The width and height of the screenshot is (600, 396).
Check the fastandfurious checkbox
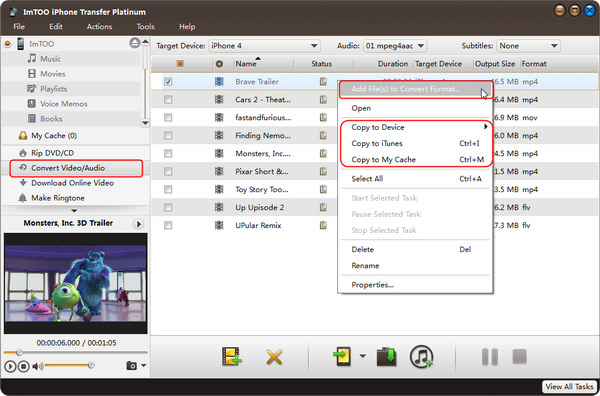tap(168, 117)
